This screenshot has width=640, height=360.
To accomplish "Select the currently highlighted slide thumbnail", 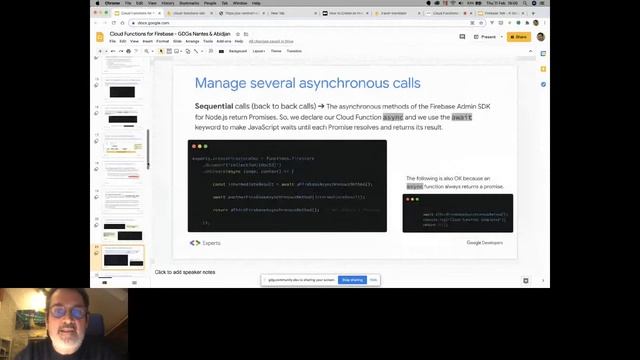I will click(123, 257).
